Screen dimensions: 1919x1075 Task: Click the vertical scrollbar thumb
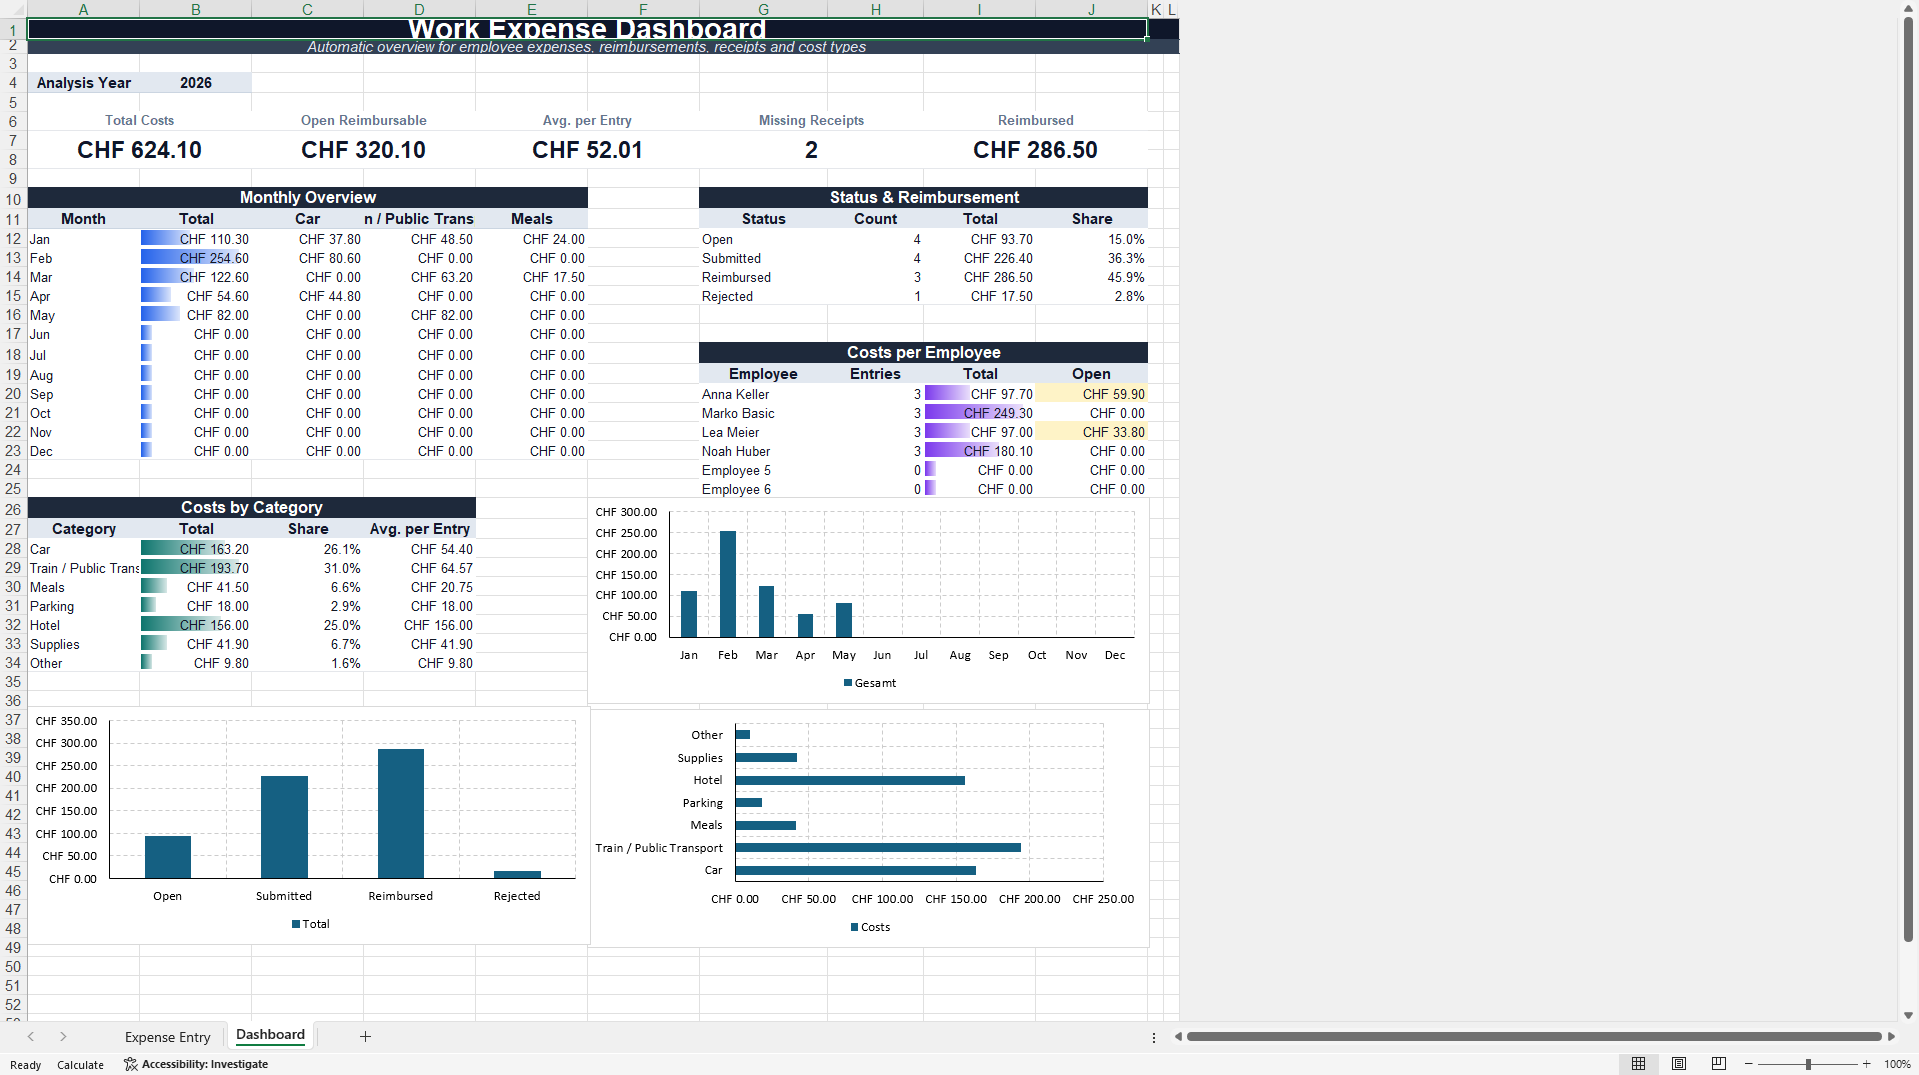[x=1908, y=478]
